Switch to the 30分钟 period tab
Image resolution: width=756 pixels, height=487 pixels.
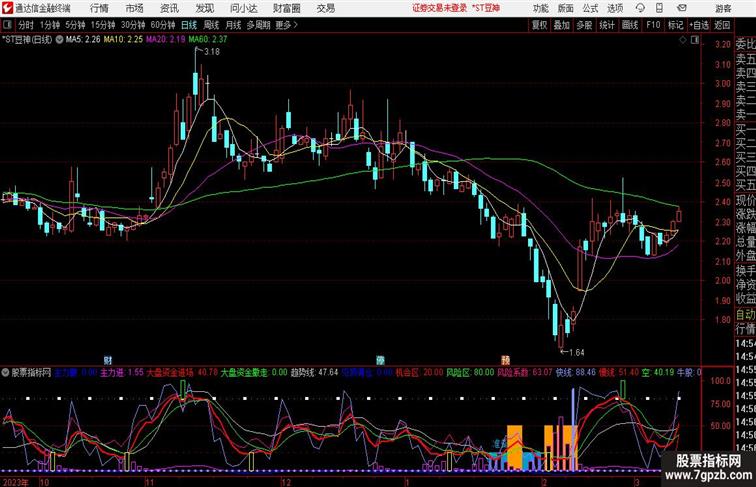point(133,25)
